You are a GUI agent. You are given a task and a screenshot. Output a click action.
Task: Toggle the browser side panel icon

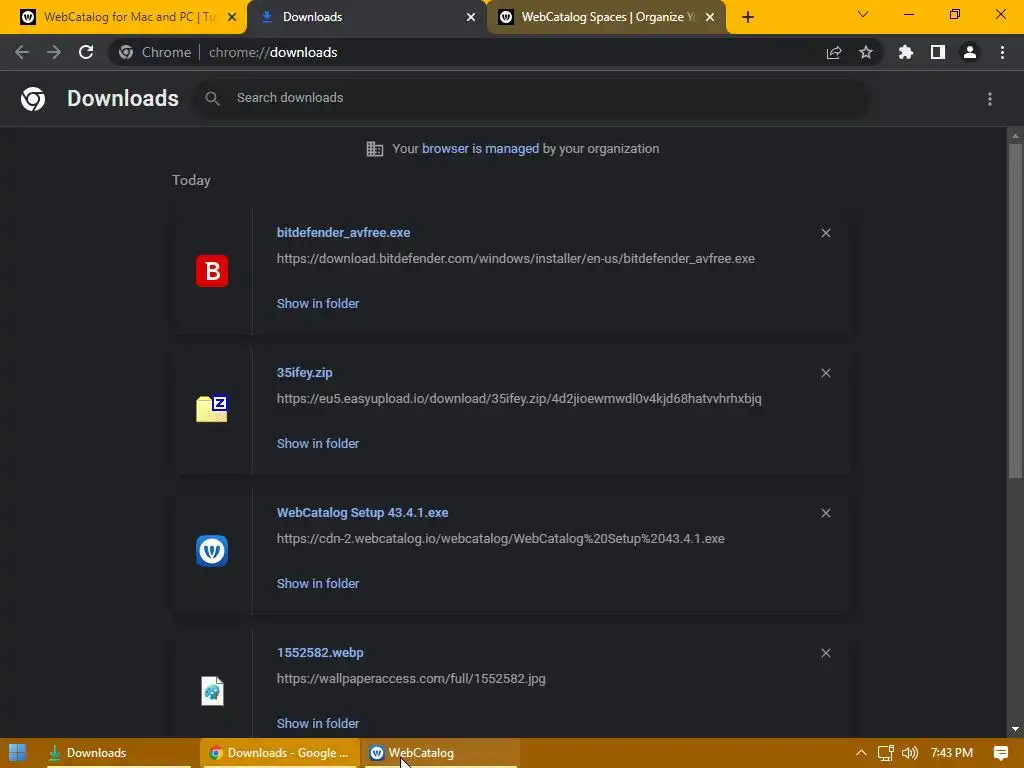[x=938, y=52]
